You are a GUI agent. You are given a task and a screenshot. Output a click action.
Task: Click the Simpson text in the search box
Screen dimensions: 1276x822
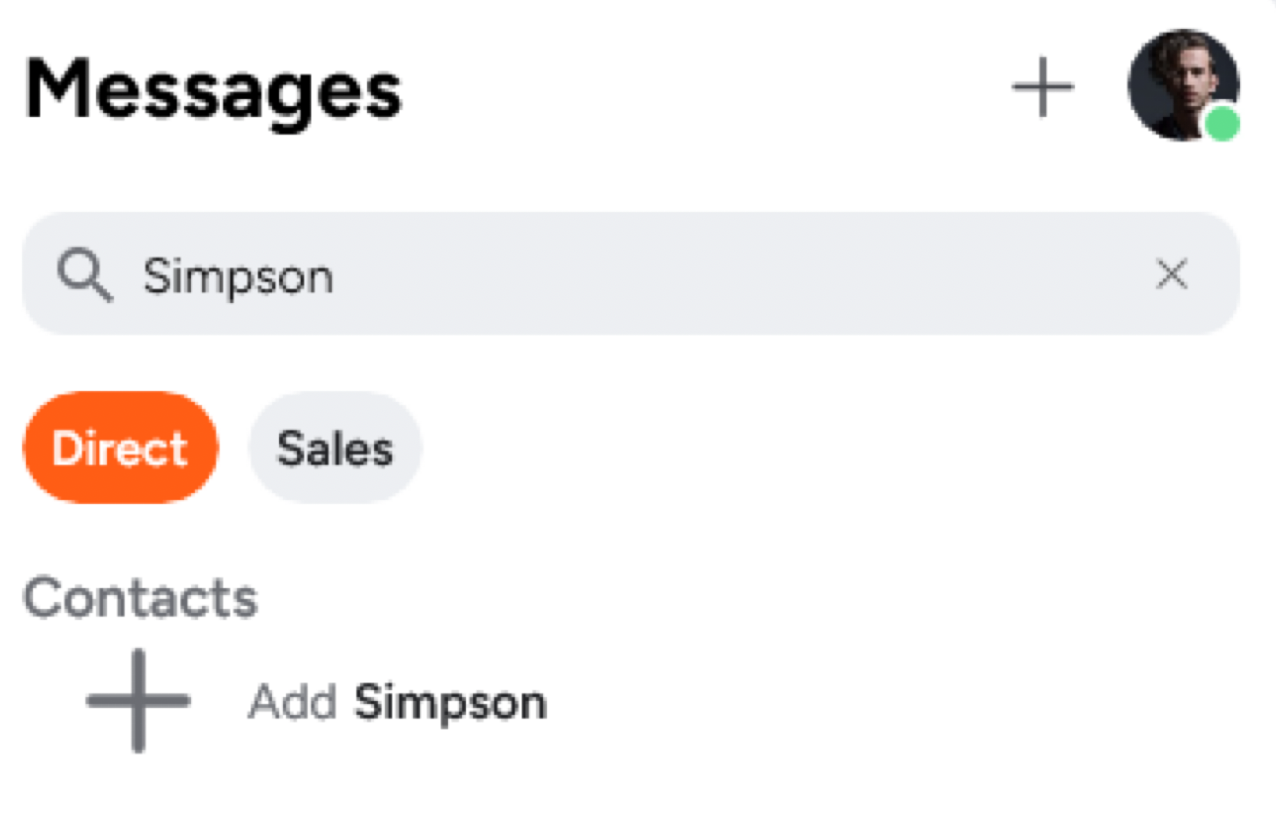238,276
